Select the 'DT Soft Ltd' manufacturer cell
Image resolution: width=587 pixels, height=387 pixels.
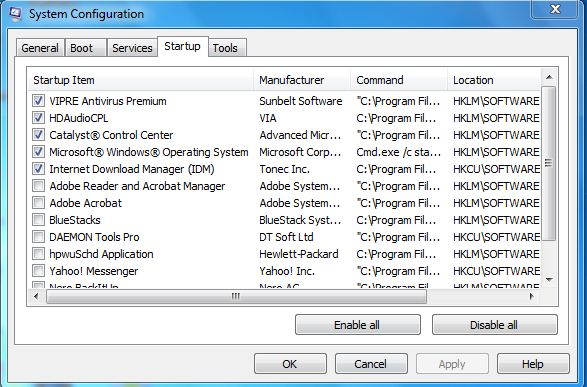click(286, 237)
